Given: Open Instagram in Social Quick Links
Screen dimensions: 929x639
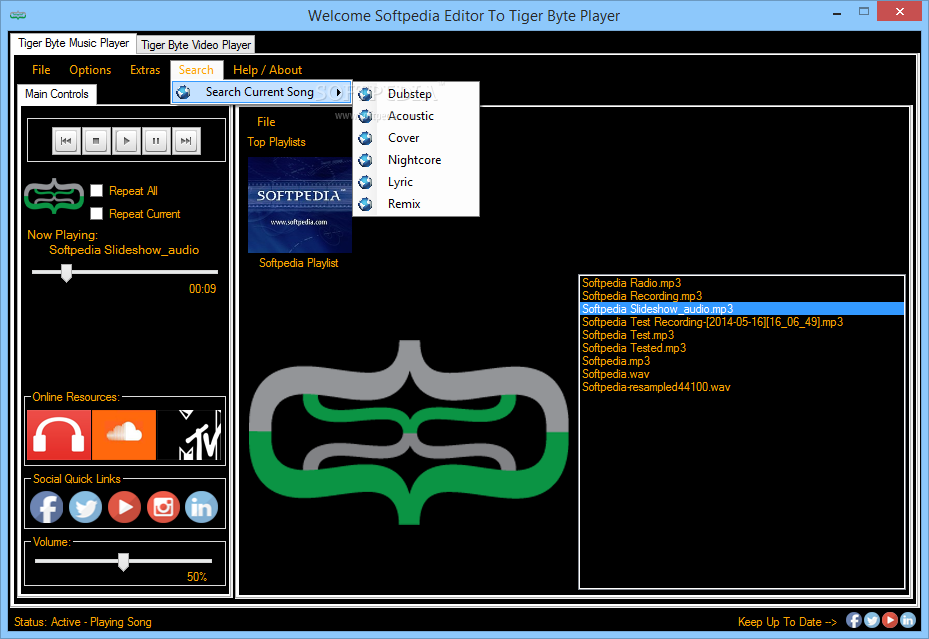Looking at the screenshot, I should pos(163,507).
